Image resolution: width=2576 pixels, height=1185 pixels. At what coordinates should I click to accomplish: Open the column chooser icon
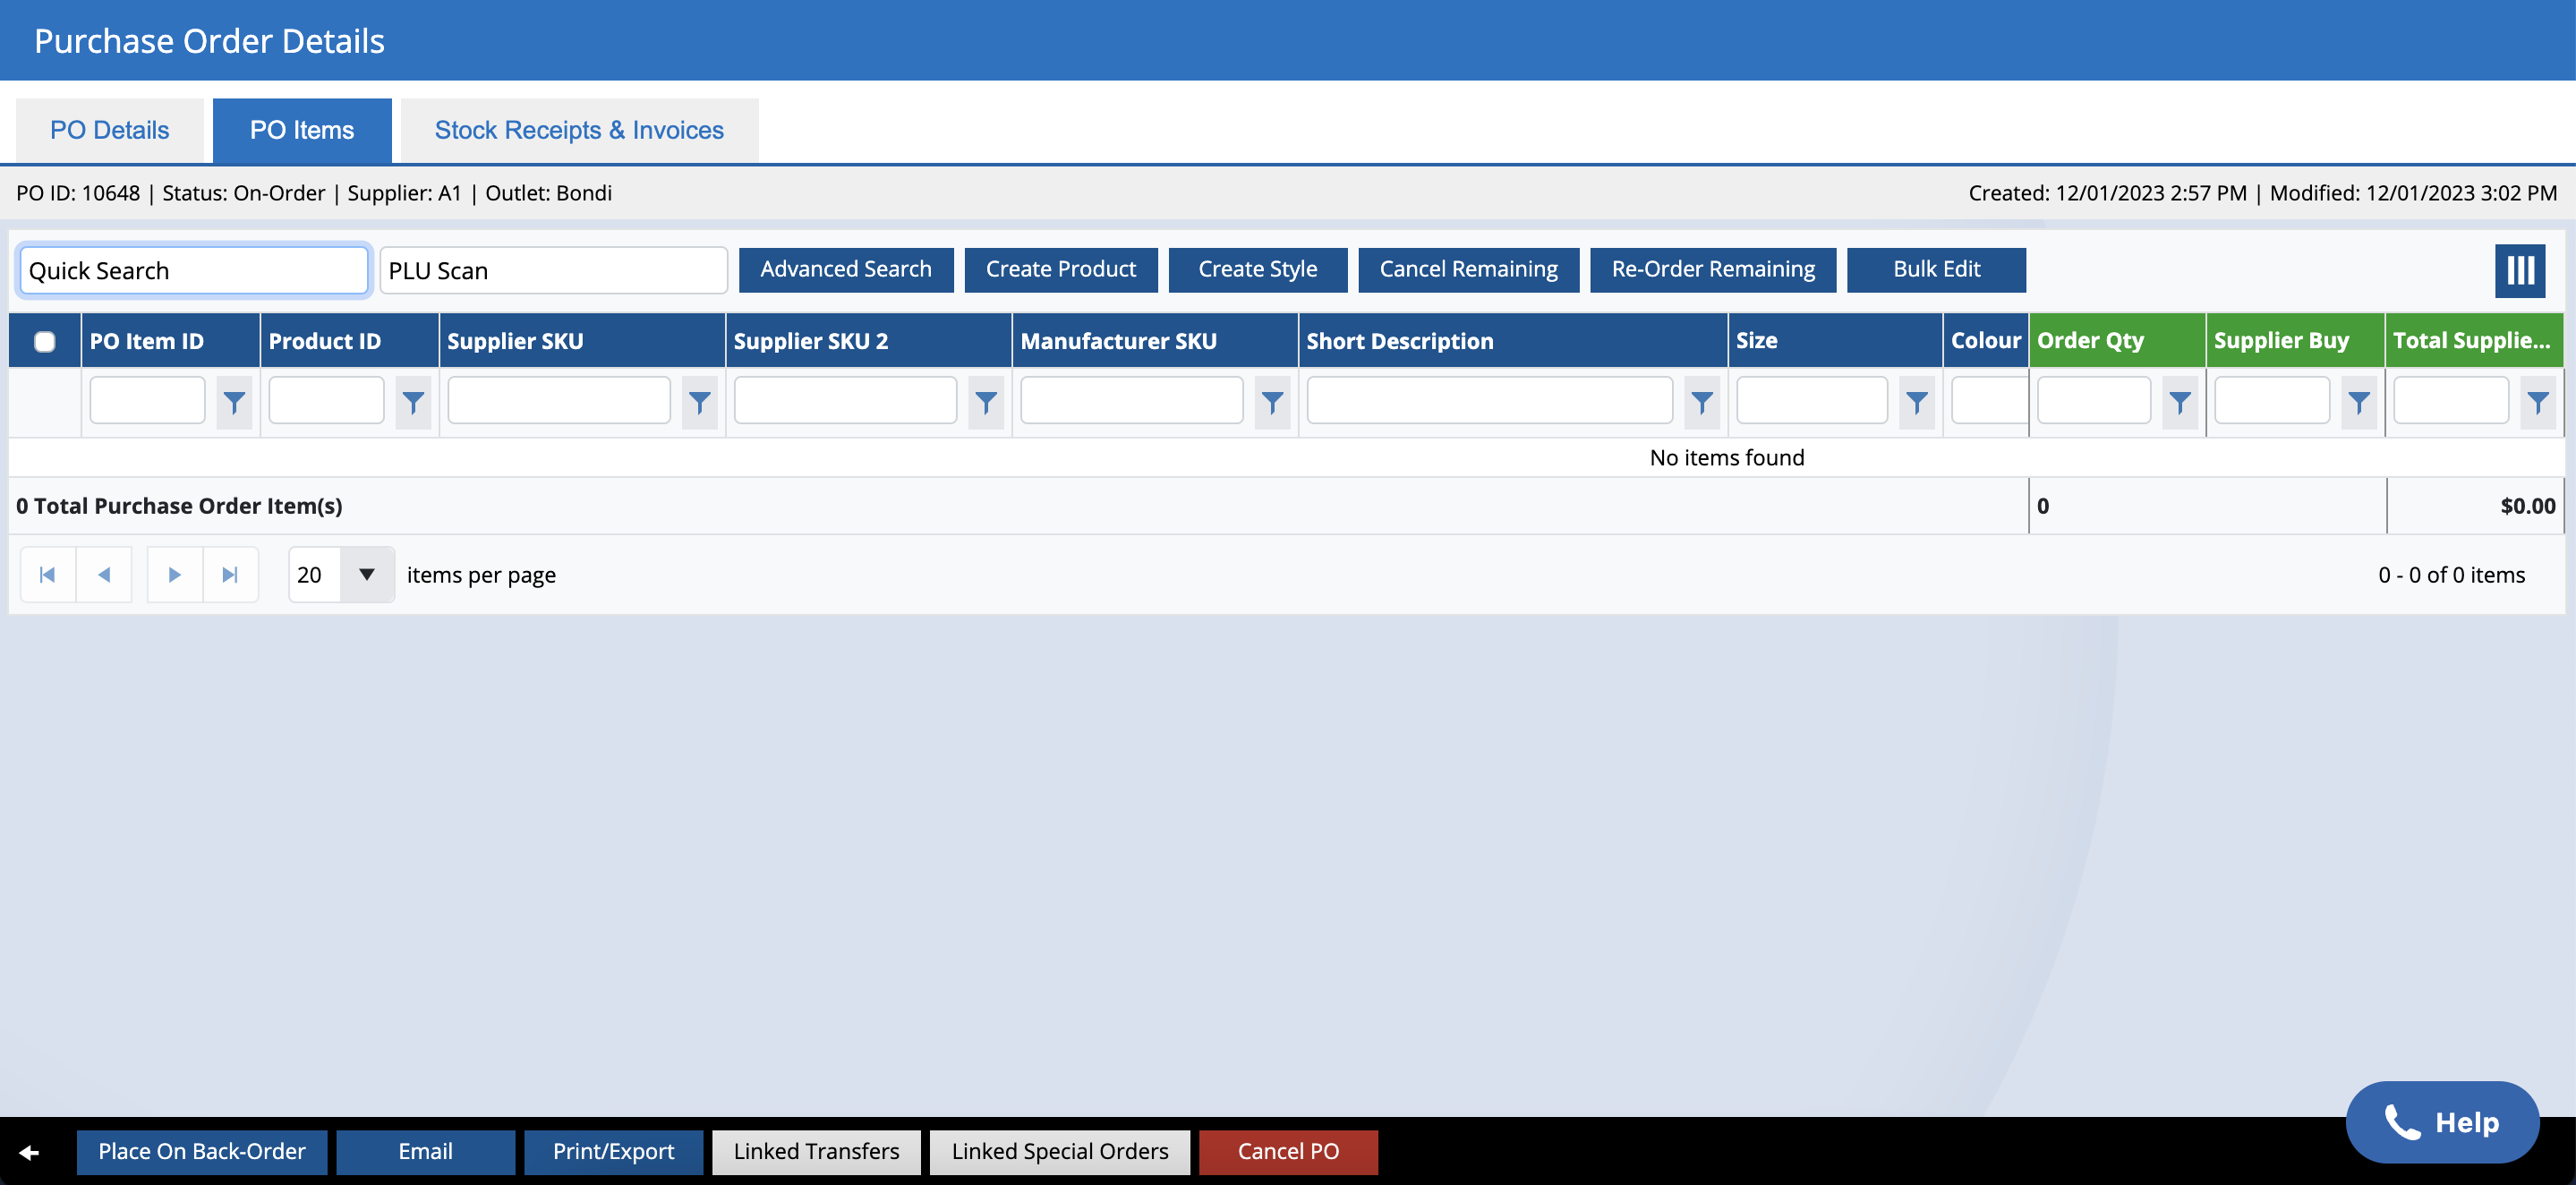pos(2519,270)
